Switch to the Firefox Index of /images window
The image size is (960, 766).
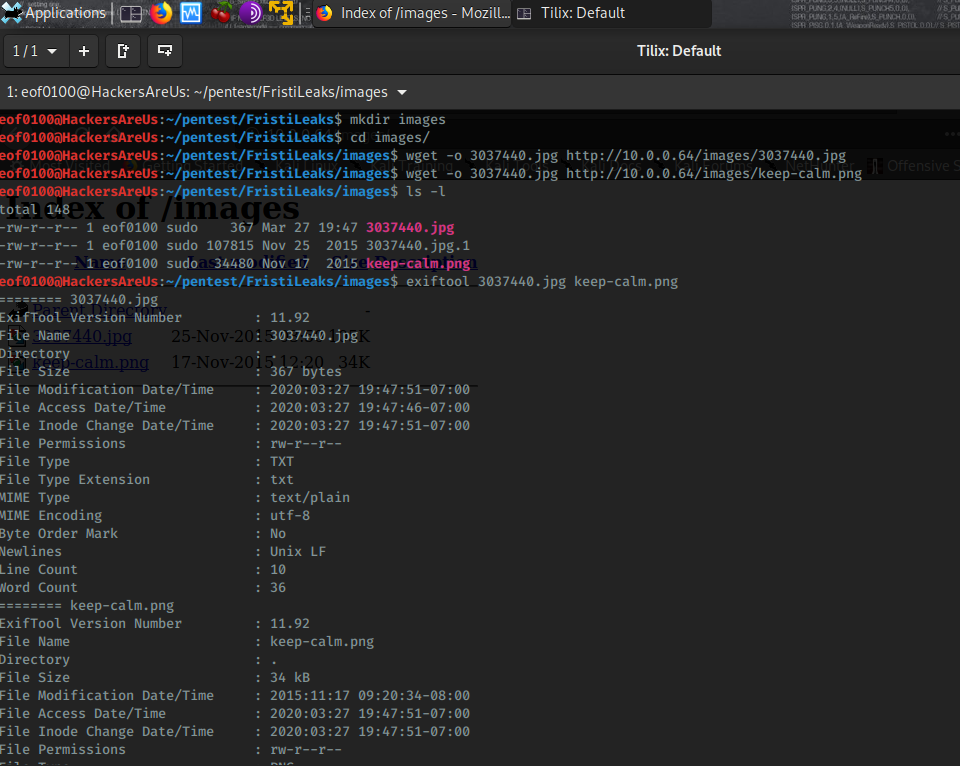point(410,13)
